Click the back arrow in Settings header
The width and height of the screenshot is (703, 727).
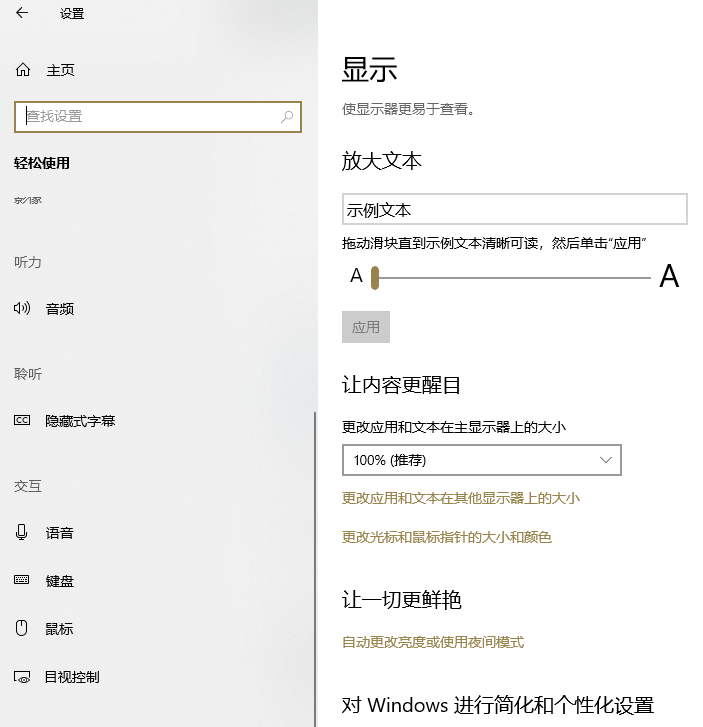pyautogui.click(x=22, y=13)
